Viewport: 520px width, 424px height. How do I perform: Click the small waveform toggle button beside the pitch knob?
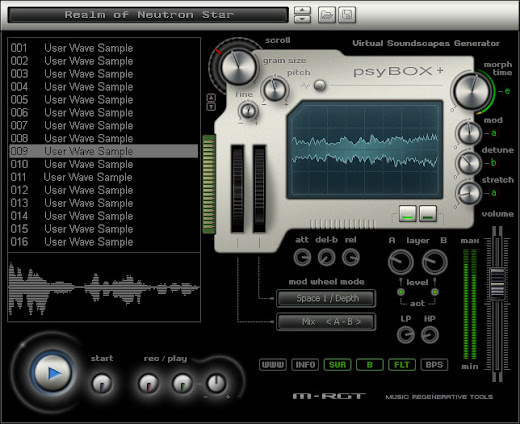pyautogui.click(x=320, y=85)
